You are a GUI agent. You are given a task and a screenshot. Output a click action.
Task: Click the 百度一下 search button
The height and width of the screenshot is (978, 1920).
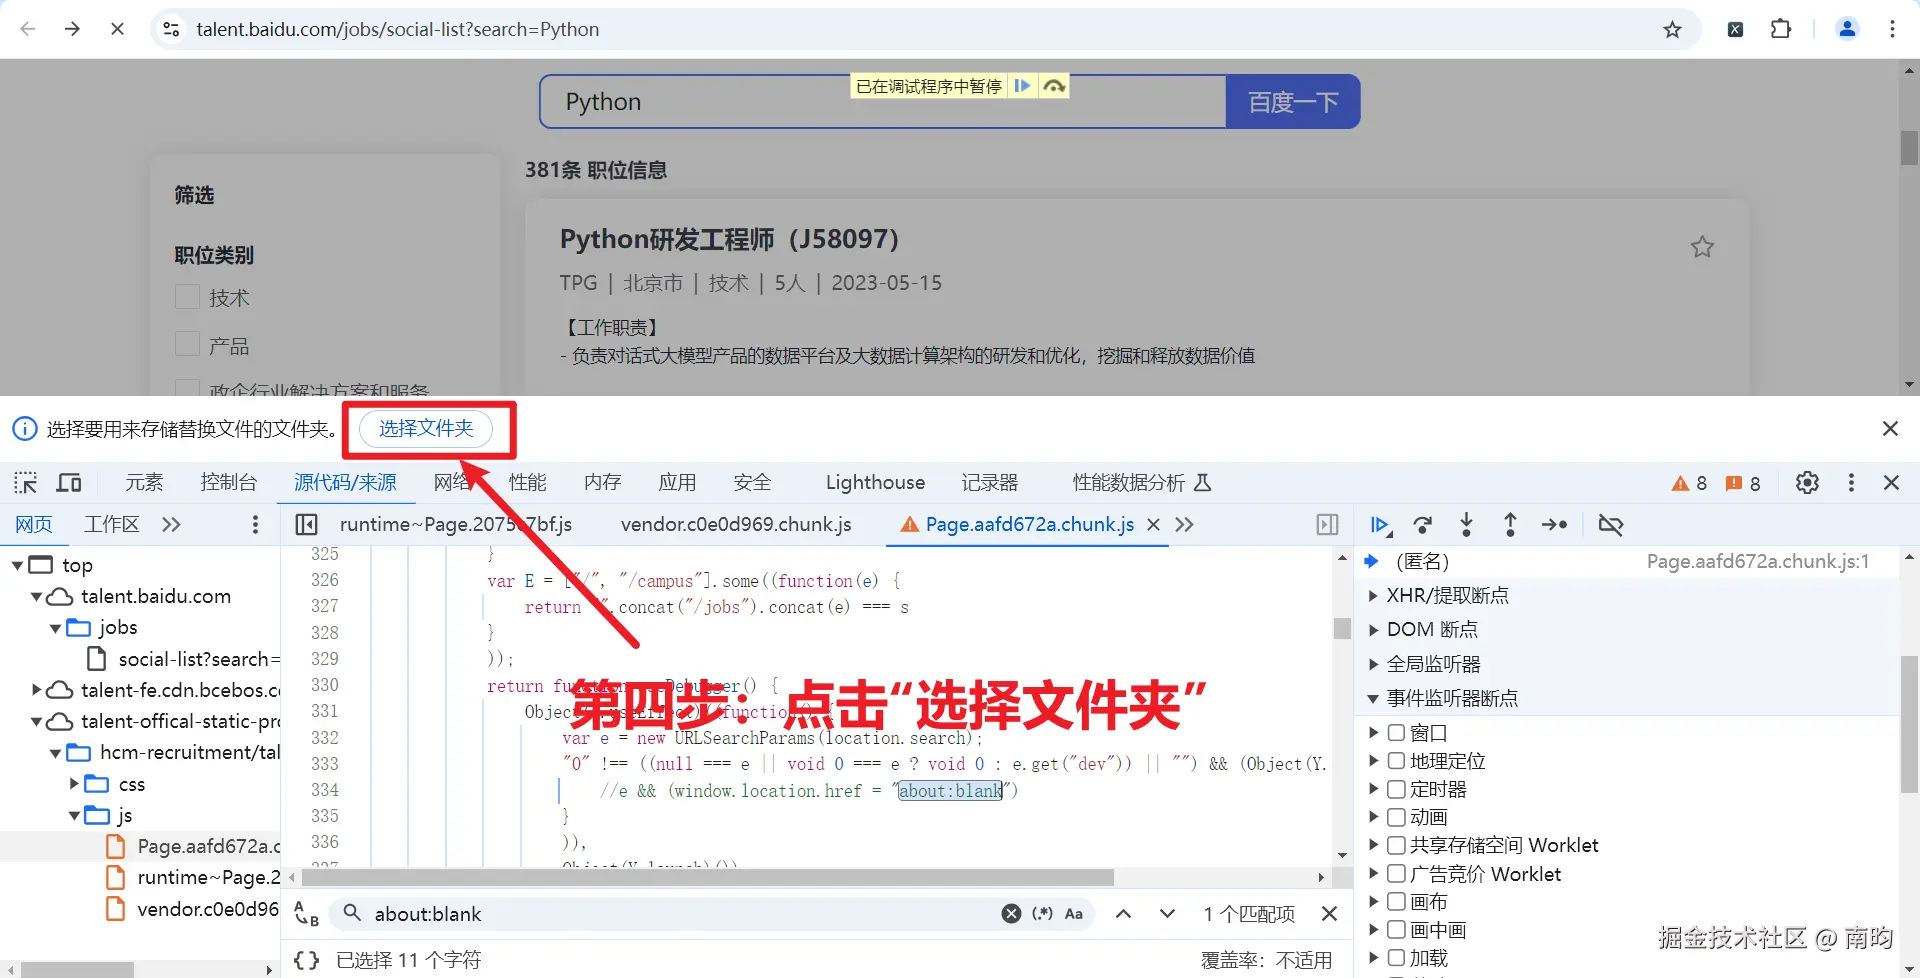coord(1292,101)
